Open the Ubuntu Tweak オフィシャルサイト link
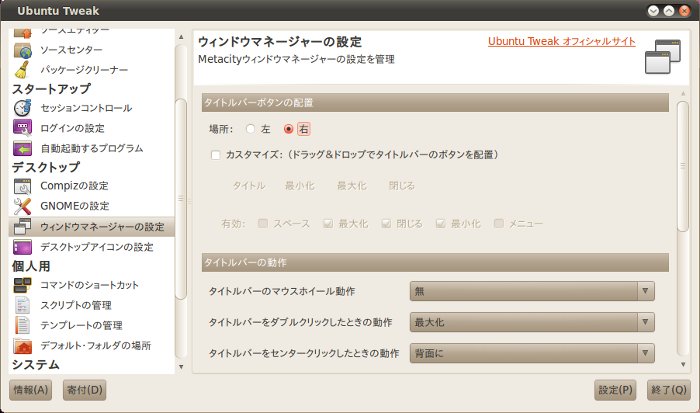Image resolution: width=700 pixels, height=413 pixels. pos(561,42)
